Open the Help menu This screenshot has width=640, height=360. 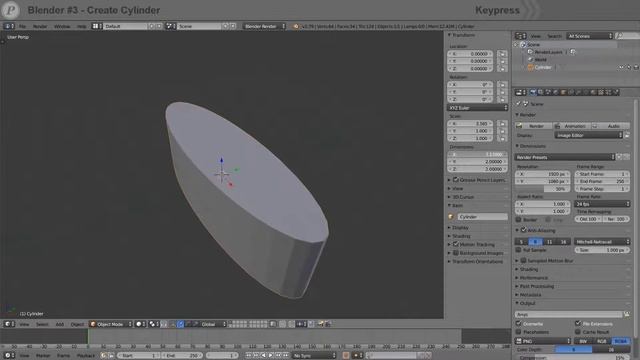pos(82,26)
